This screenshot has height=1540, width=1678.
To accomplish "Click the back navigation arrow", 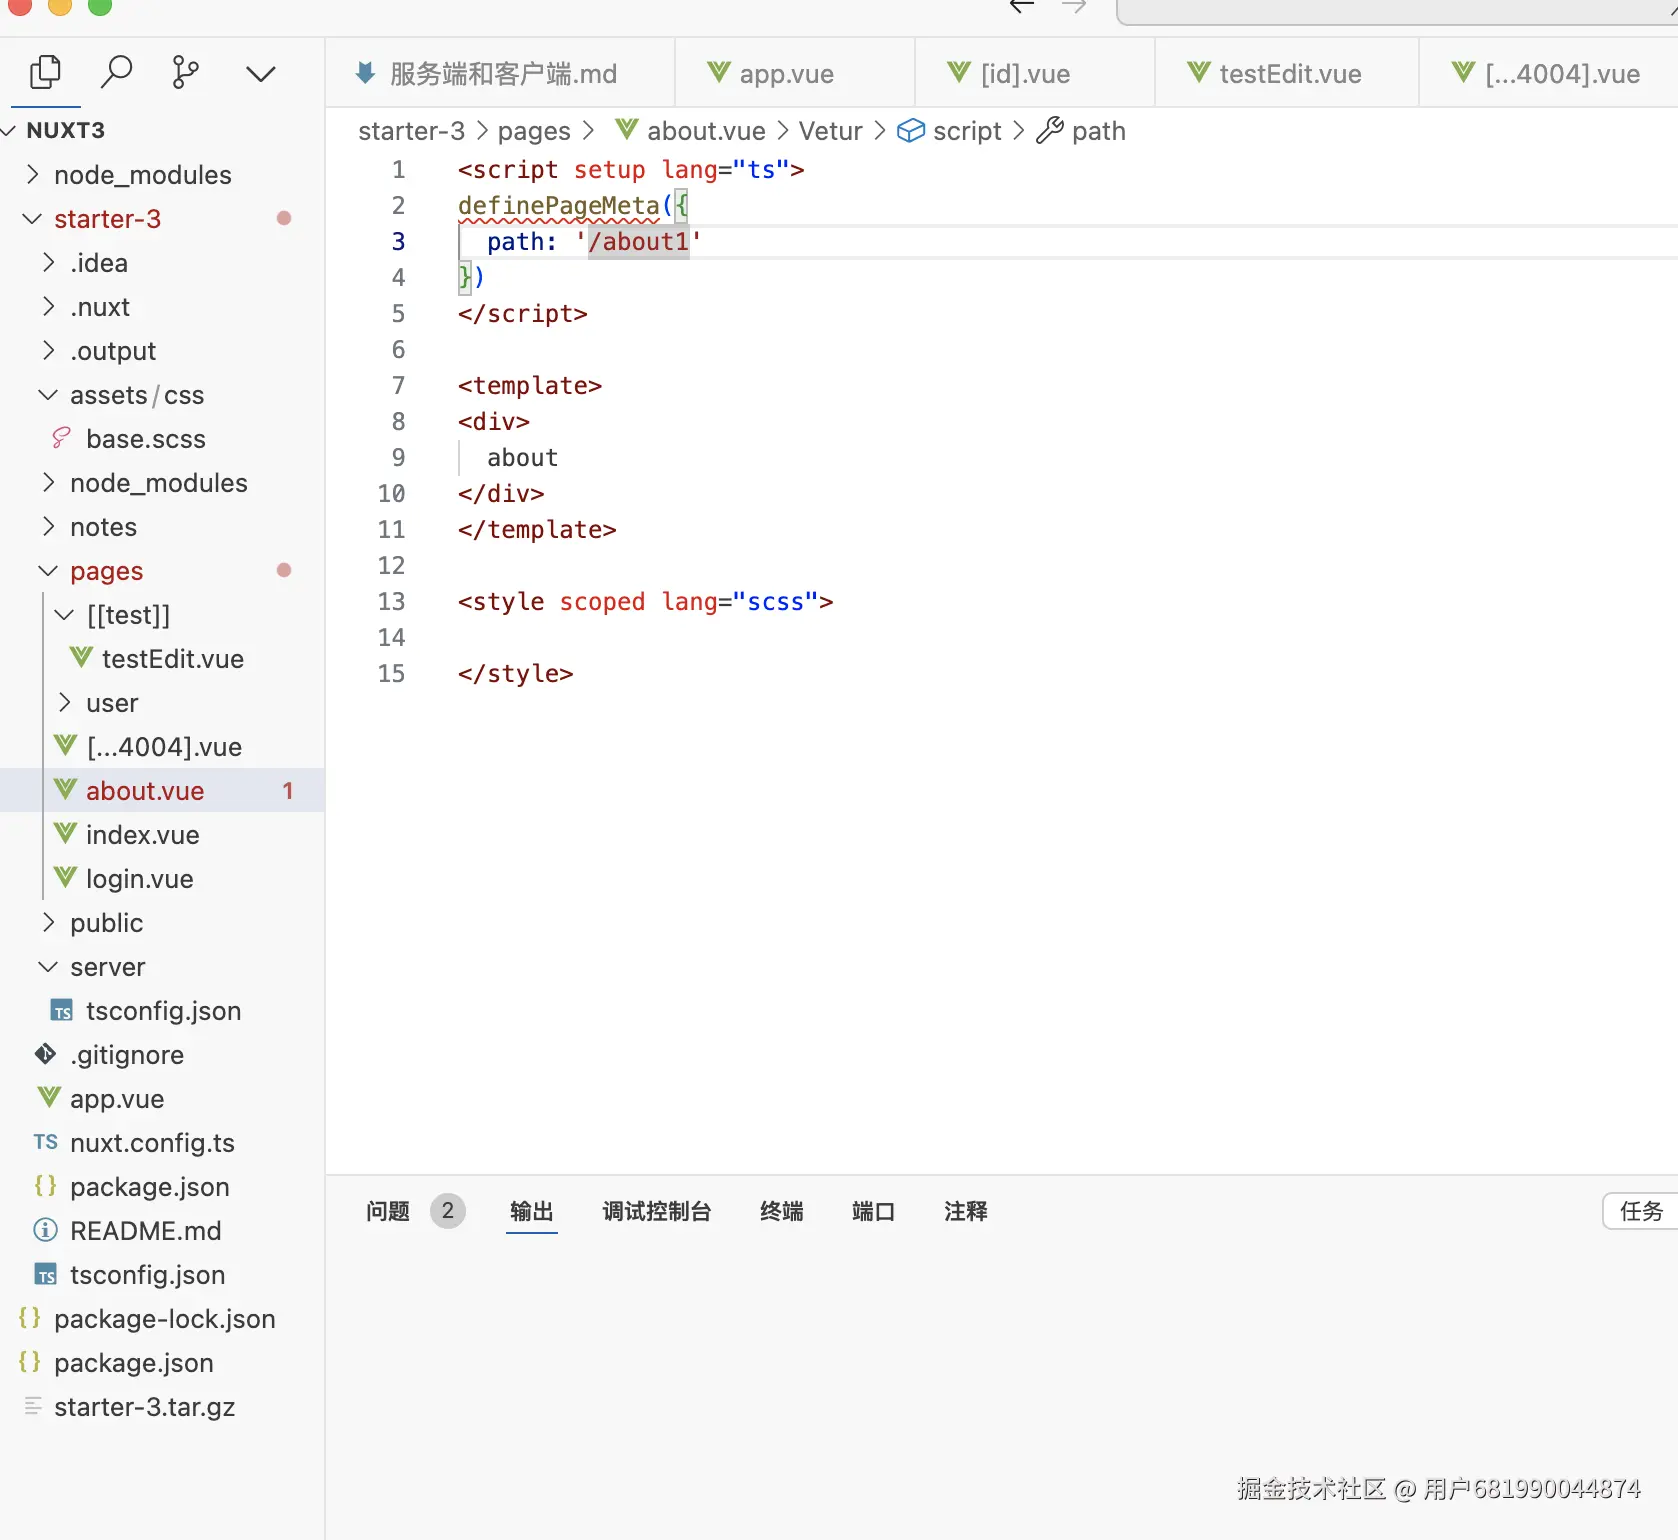I will pyautogui.click(x=1021, y=7).
